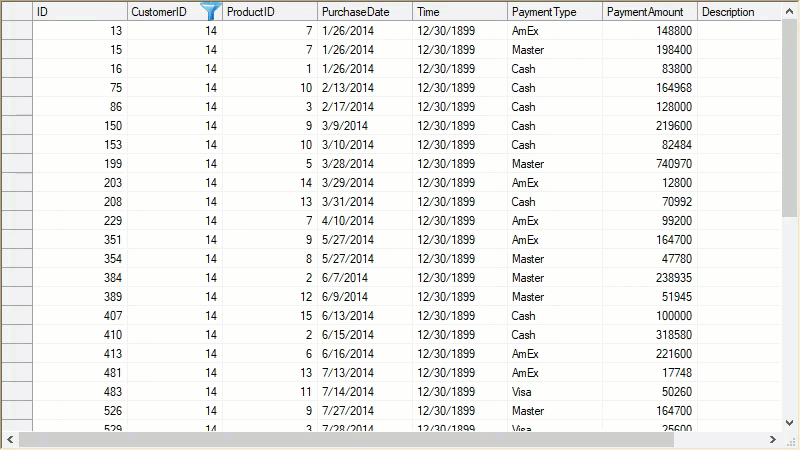This screenshot has height=450, width=800.
Task: Click PaymentAmount cell 198400
Action: pos(649,50)
